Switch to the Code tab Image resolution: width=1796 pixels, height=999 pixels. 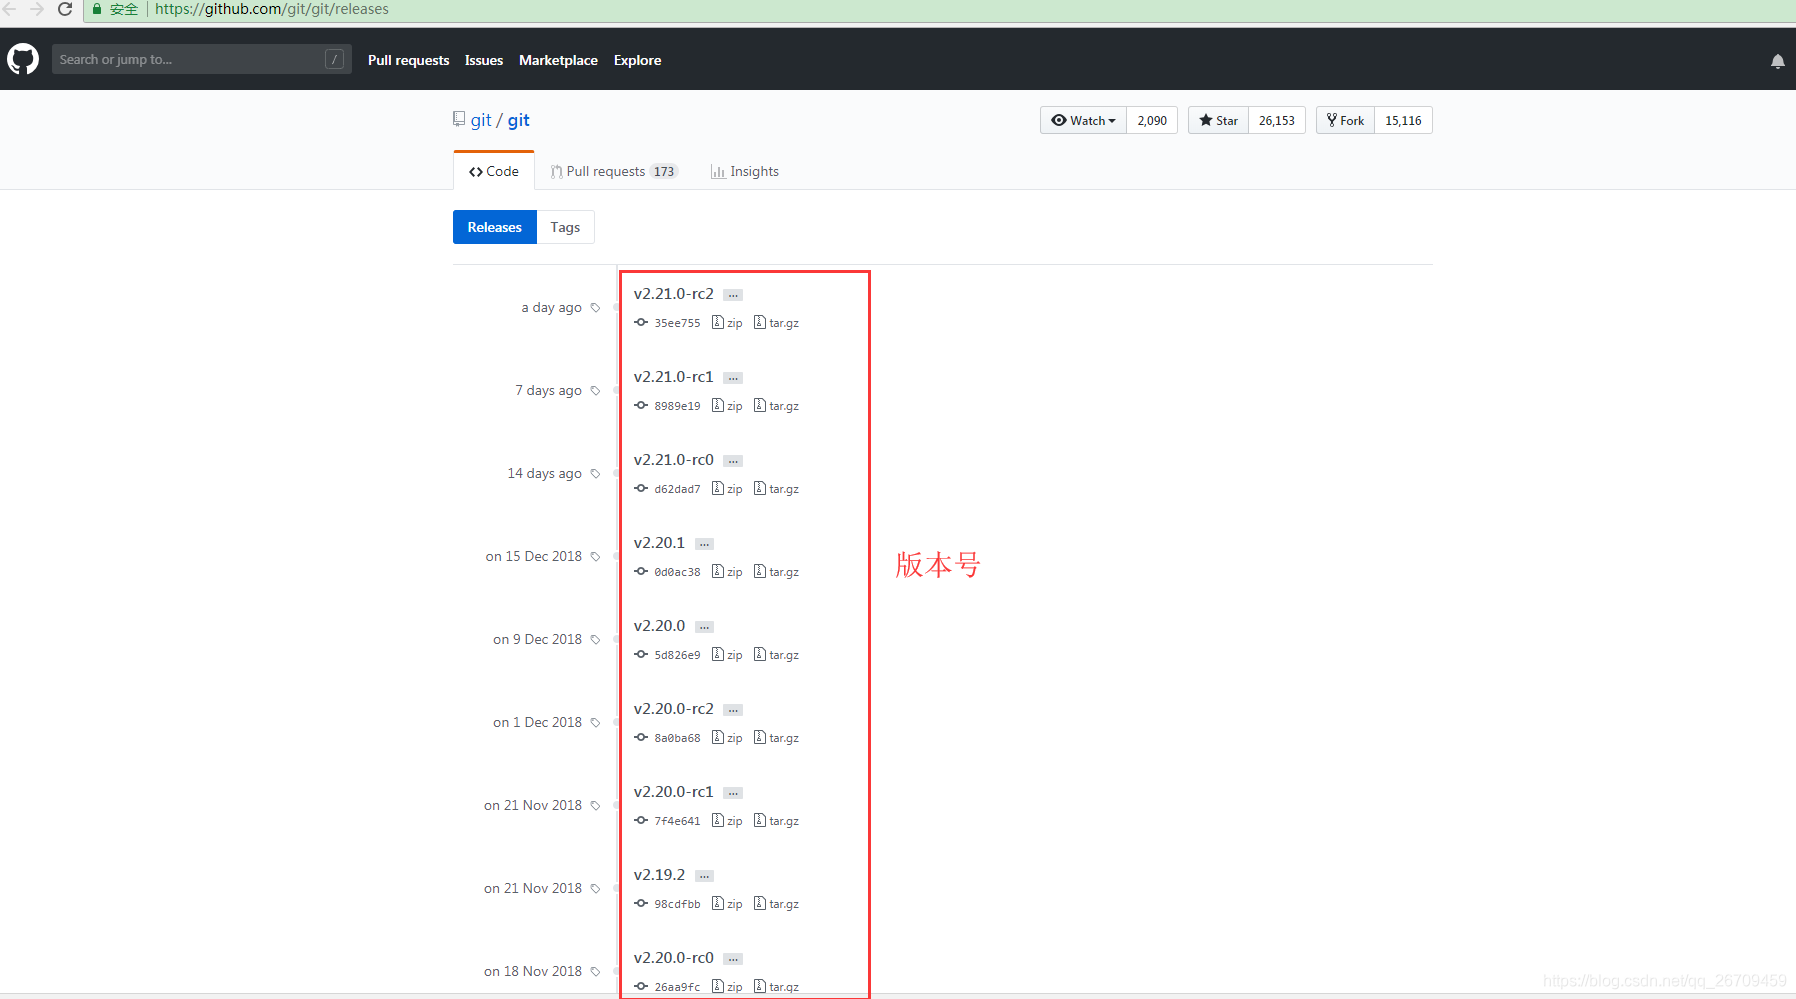[x=494, y=171]
